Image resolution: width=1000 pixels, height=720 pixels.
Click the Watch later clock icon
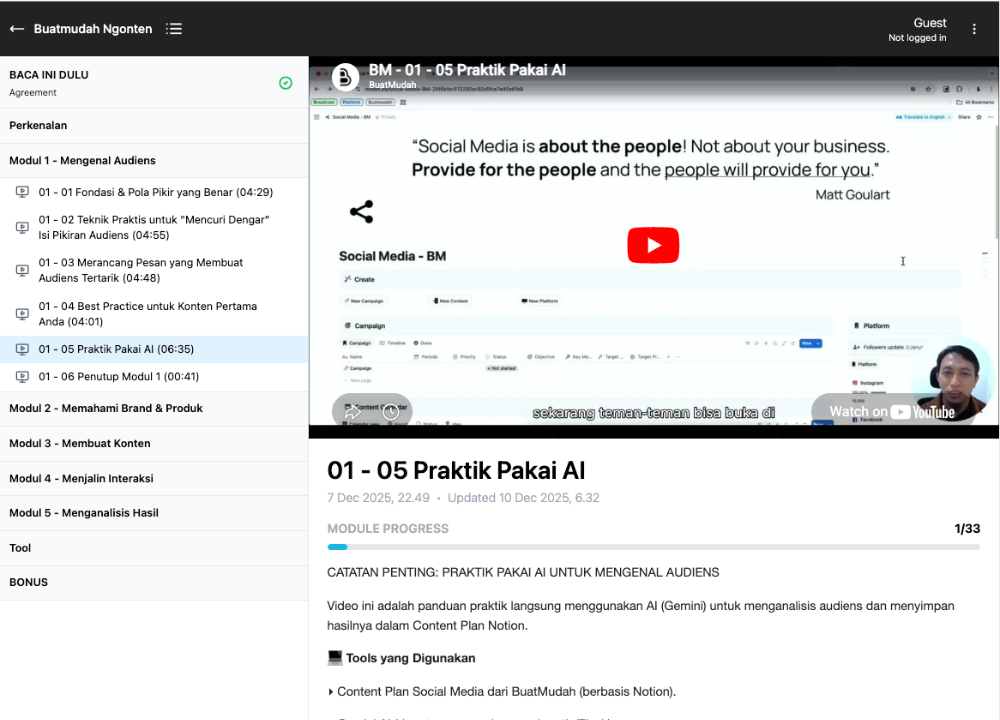point(391,412)
